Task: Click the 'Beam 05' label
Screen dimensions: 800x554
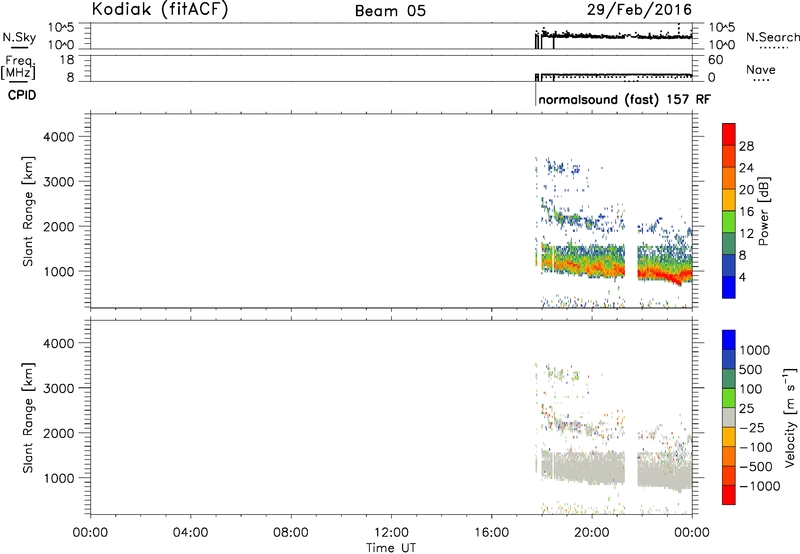Action: [390, 11]
